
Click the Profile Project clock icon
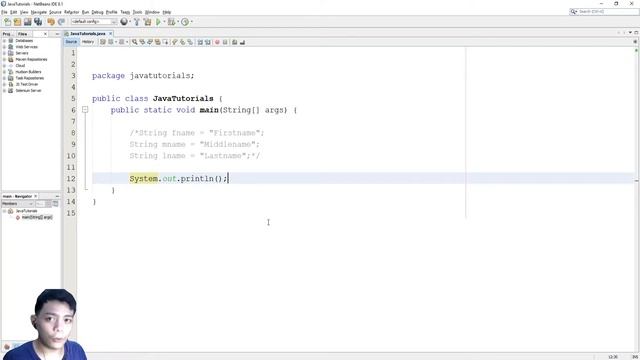tap(185, 22)
